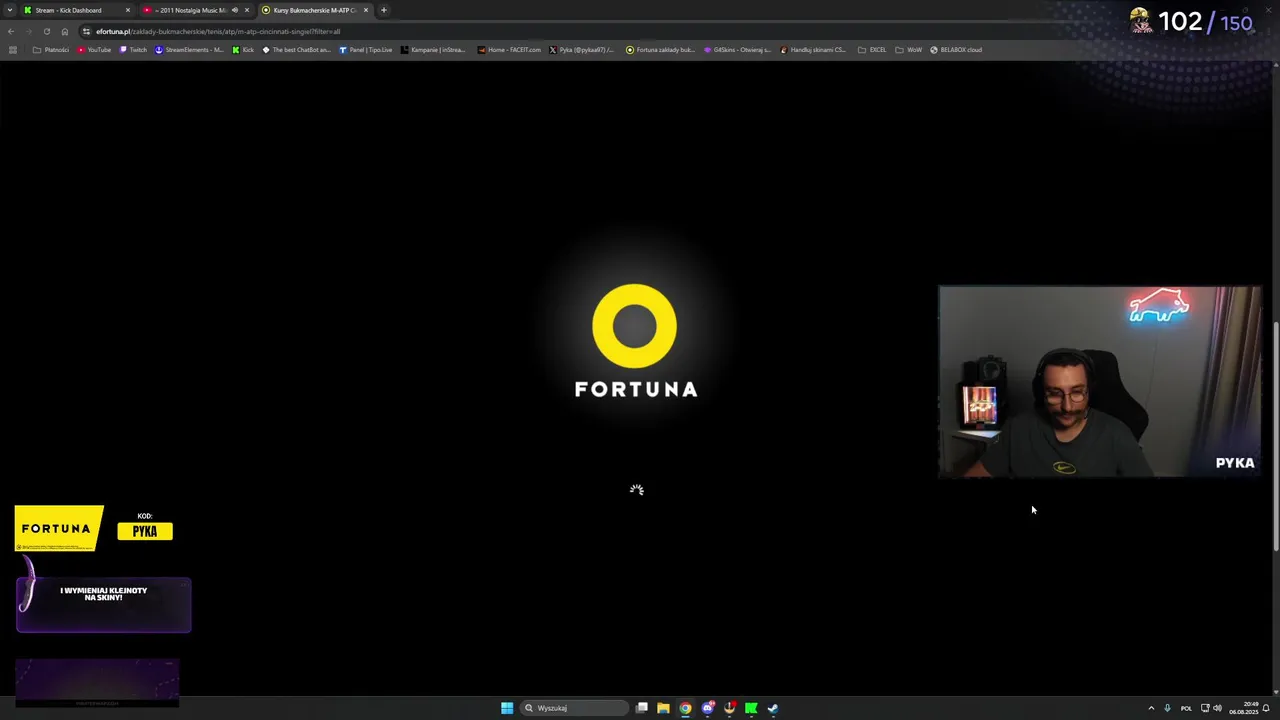Open the Handluj skinami CS bookmark
Viewport: 1280px width, 720px height.
click(x=813, y=50)
